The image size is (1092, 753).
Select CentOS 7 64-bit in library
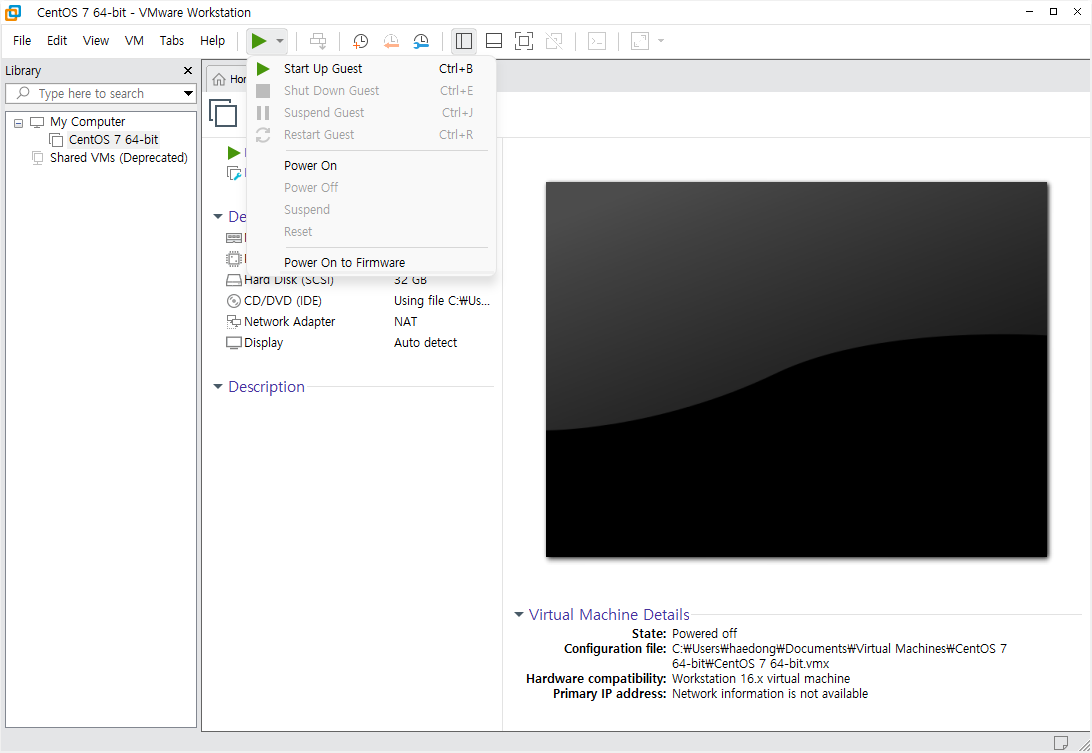(114, 139)
